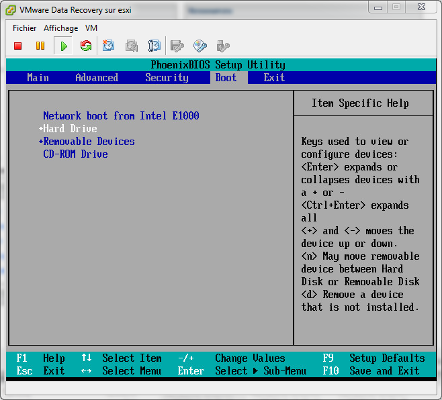Click the VMware console title bar icon
This screenshot has width=442, height=400.
[x=11, y=10]
